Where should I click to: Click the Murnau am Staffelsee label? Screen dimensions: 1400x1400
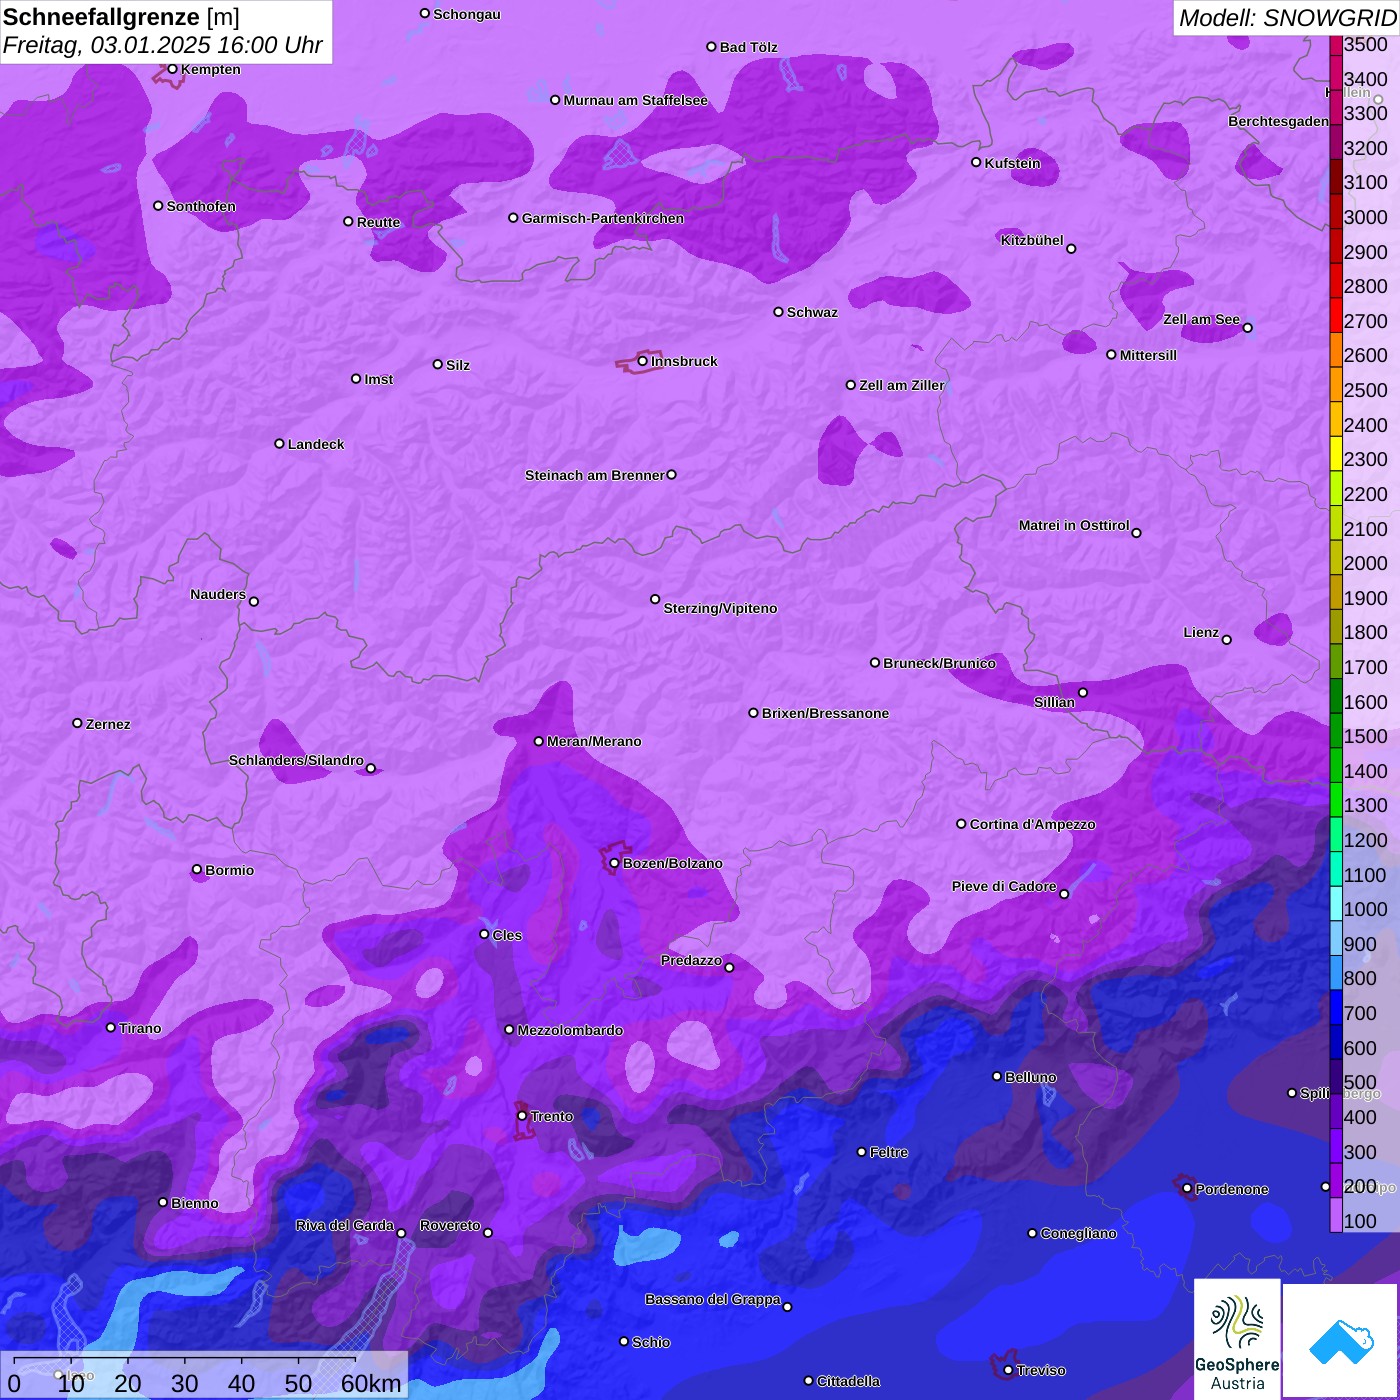coord(635,100)
